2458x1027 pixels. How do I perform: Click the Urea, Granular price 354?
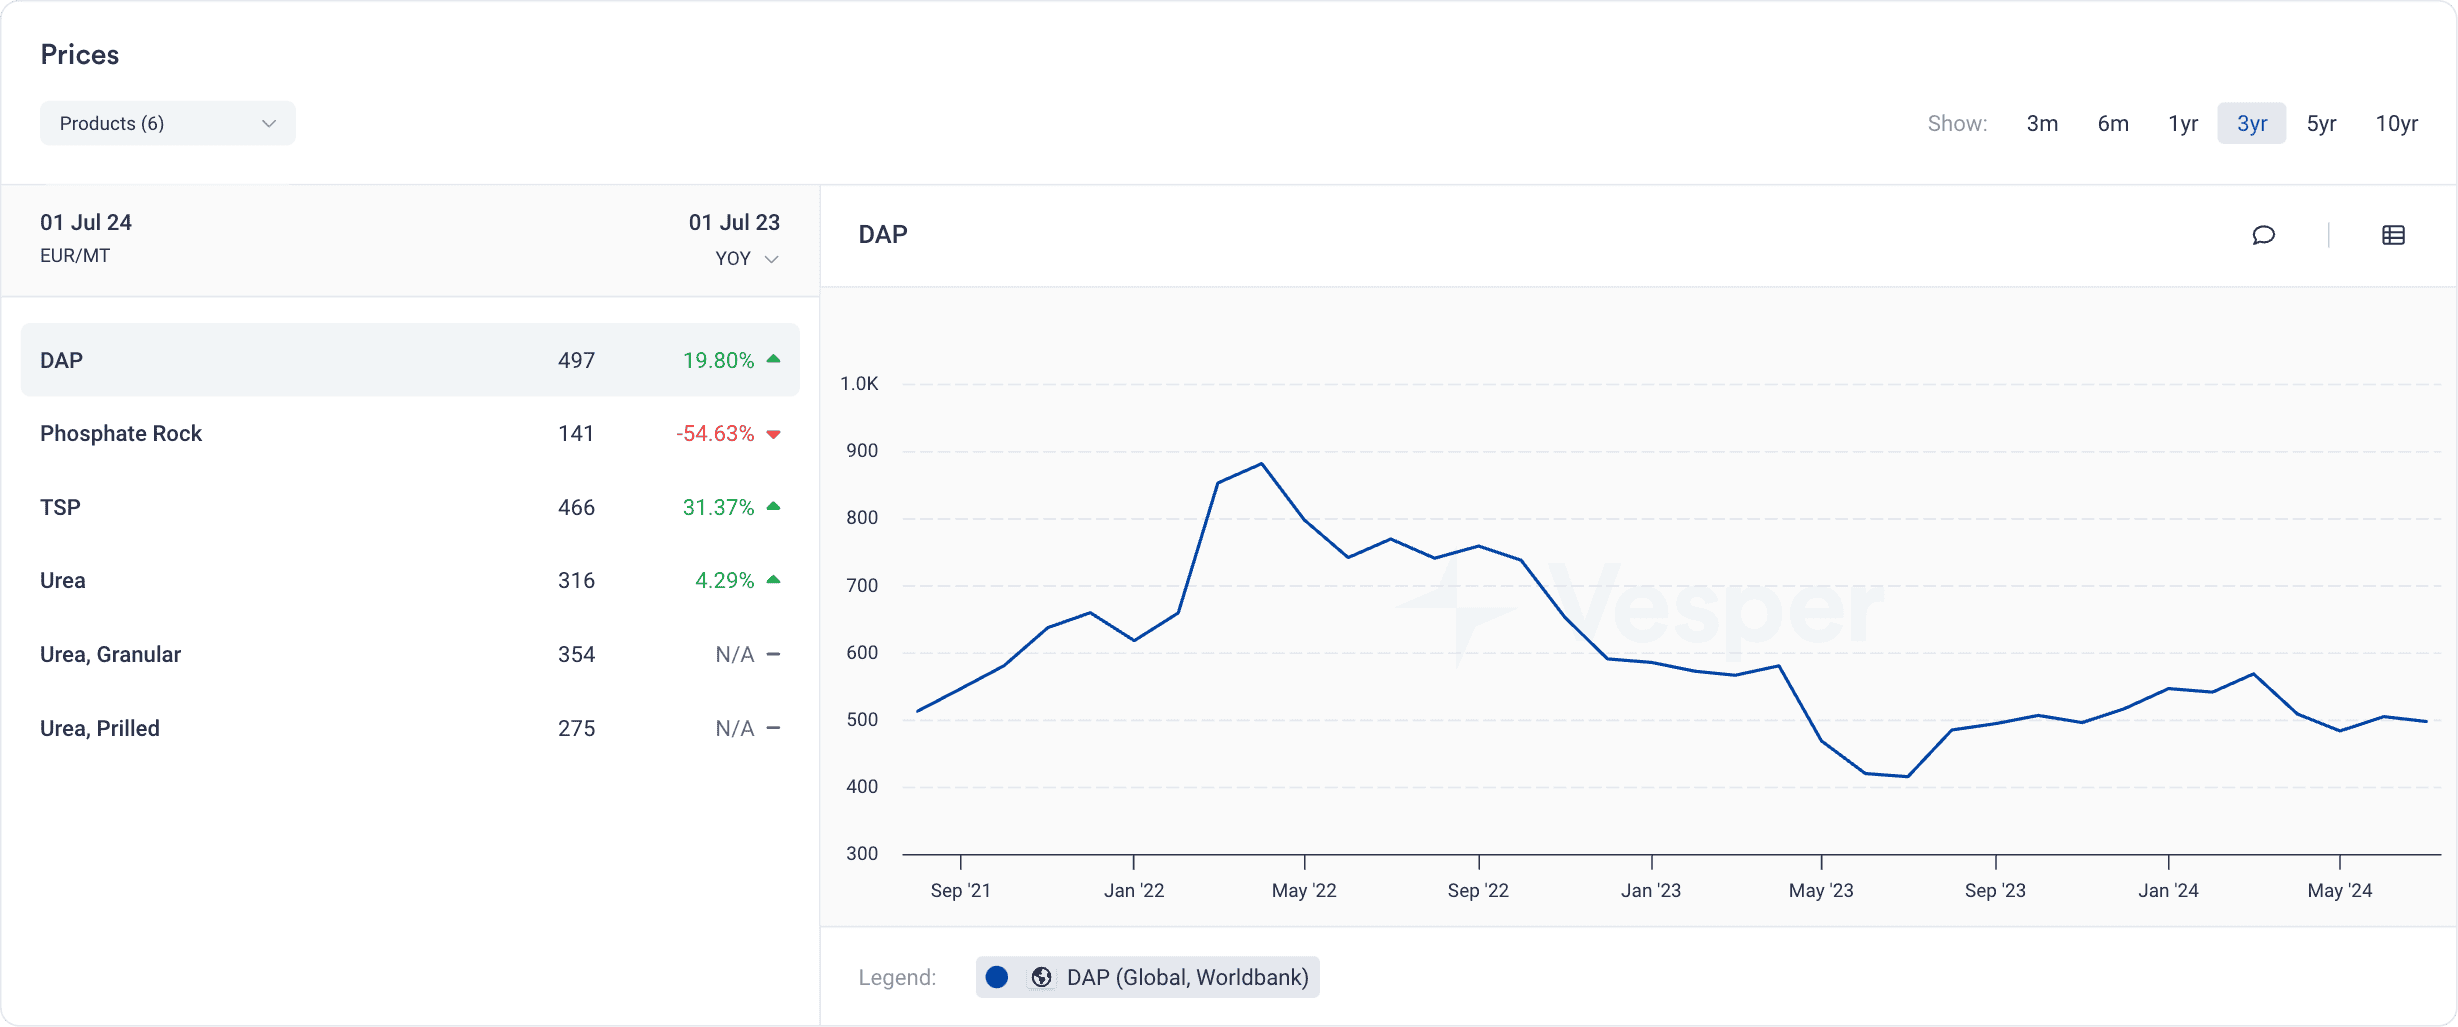click(576, 654)
